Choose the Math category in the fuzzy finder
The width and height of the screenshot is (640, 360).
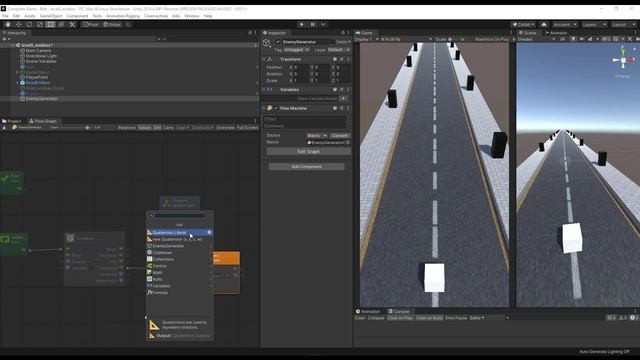pyautogui.click(x=180, y=272)
